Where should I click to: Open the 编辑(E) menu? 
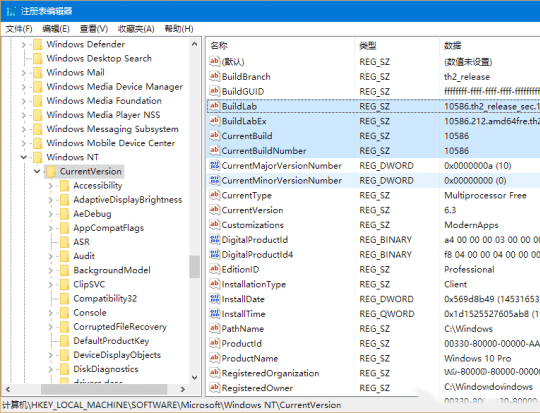click(x=56, y=29)
